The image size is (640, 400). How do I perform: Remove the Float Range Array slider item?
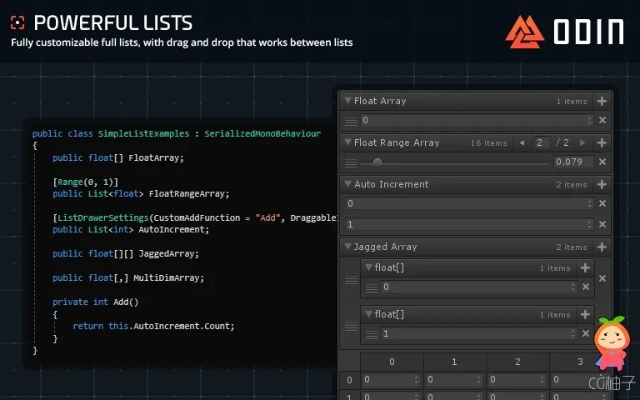click(601, 162)
